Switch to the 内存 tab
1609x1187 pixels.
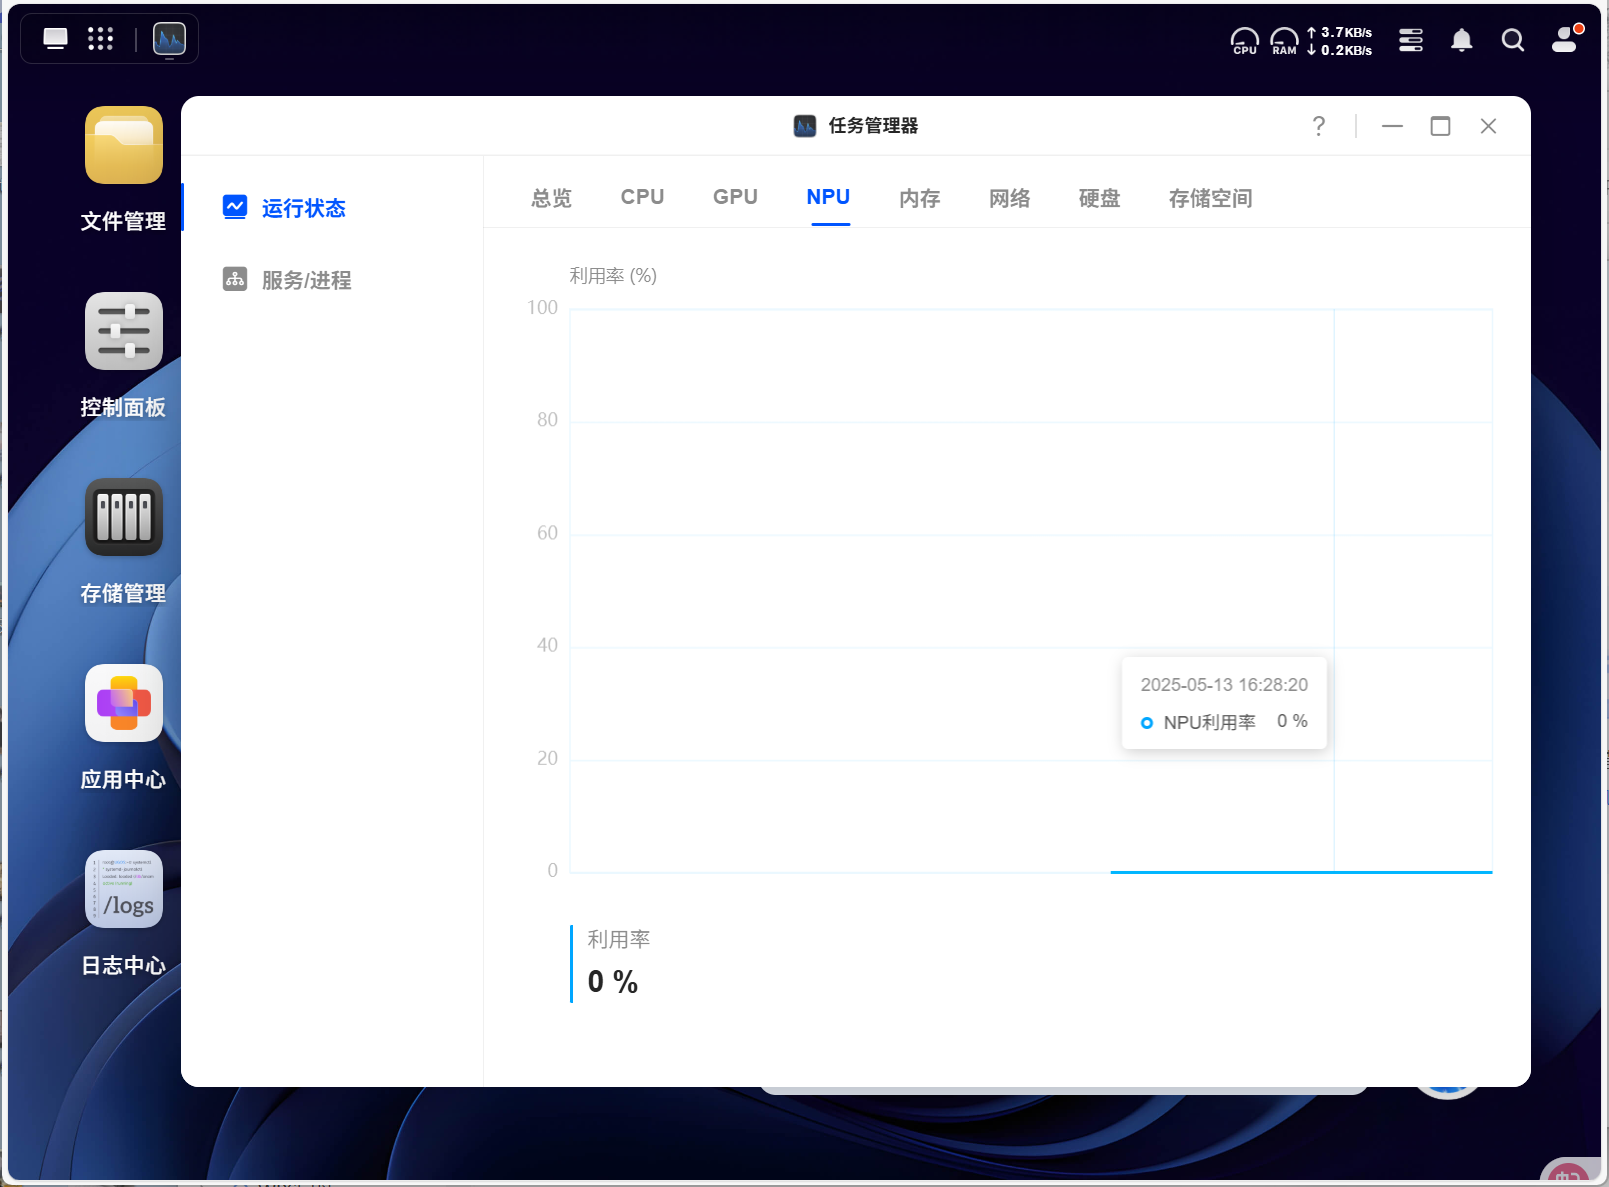[x=920, y=198]
